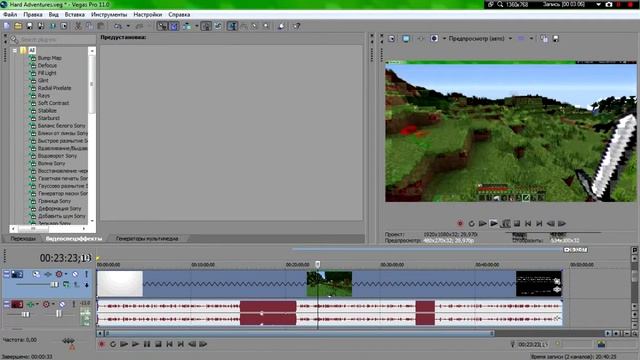Click the Make Compositing Child icon on the video track
The width and height of the screenshot is (640, 360).
(77, 284)
